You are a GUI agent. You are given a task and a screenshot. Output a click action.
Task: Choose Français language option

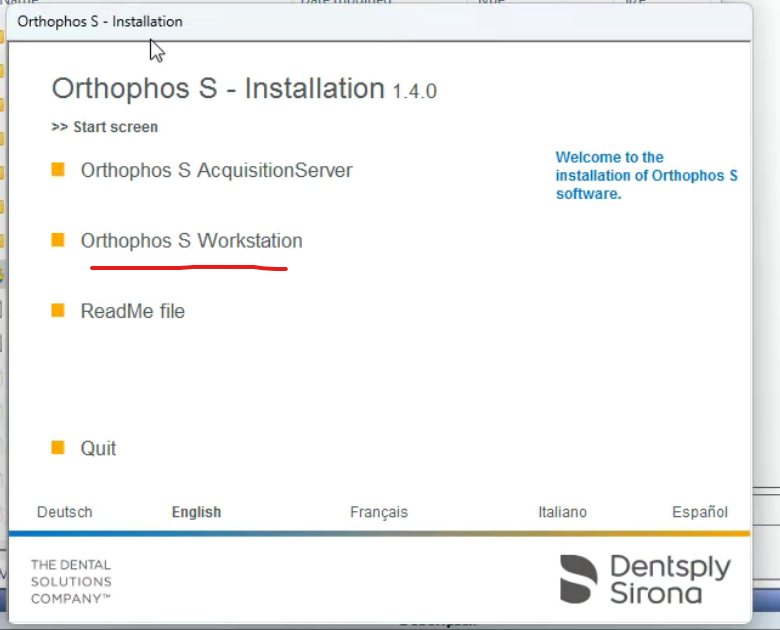pos(379,512)
